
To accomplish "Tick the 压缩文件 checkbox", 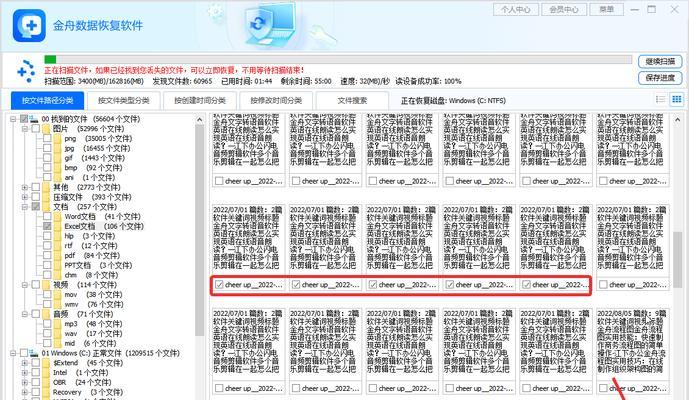I will click(36, 197).
